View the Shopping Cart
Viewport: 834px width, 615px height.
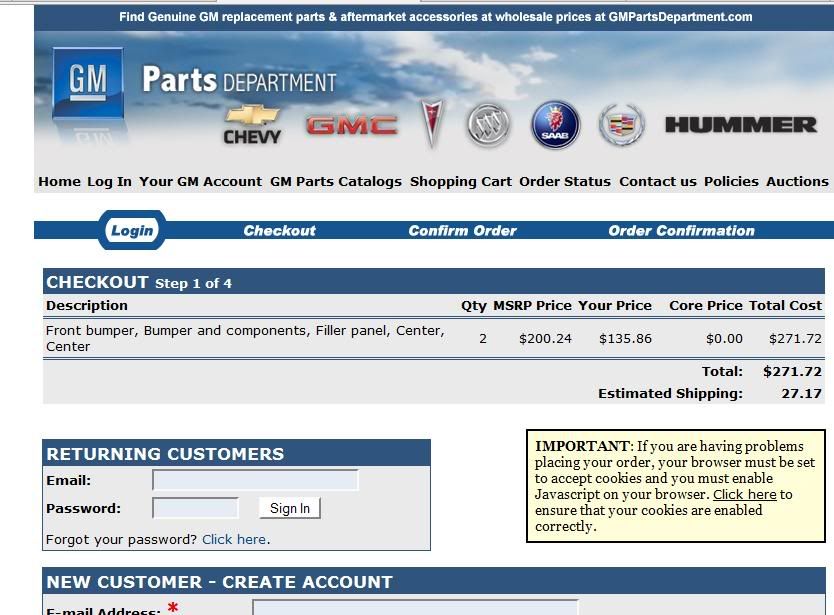click(x=461, y=181)
